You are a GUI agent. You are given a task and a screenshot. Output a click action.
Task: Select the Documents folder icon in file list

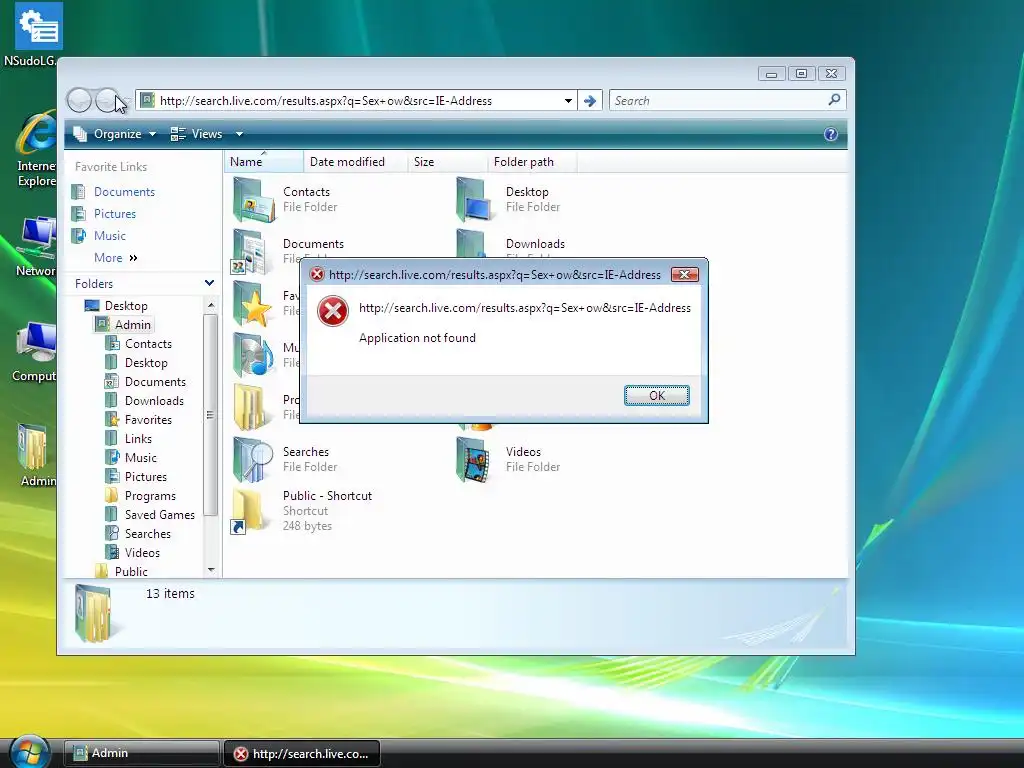(x=250, y=251)
